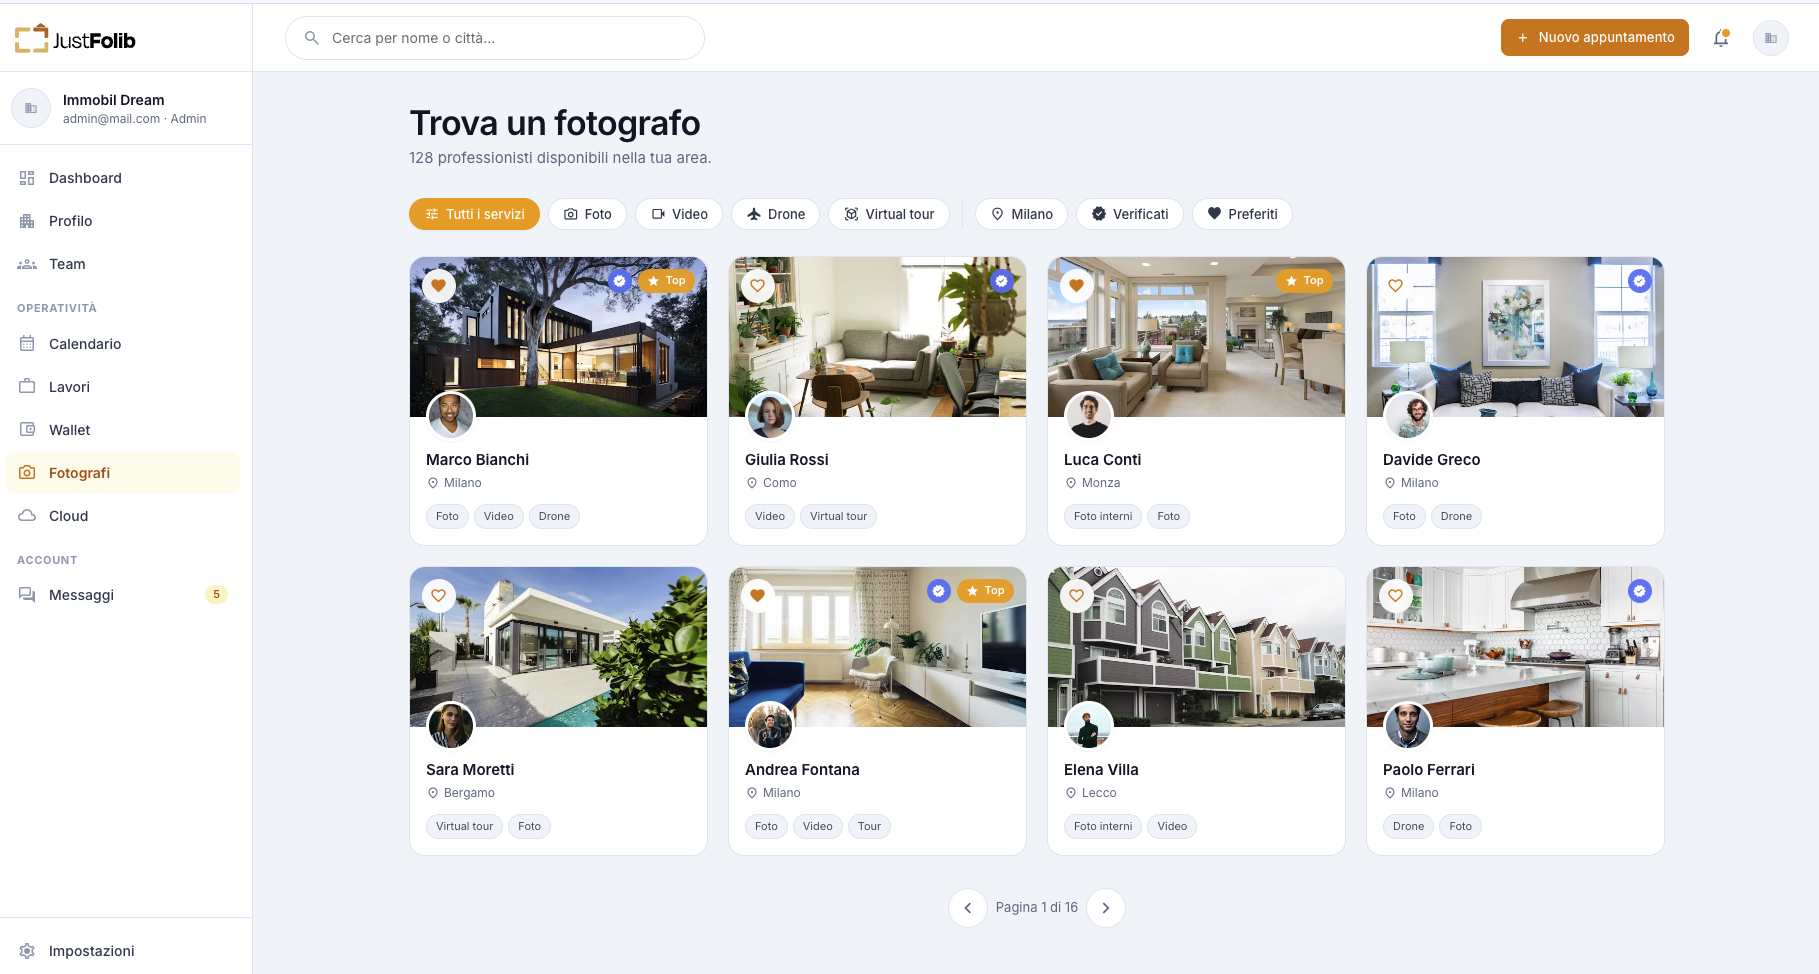The image size is (1819, 974).
Task: Open Wallet in sidebar
Action: point(122,430)
